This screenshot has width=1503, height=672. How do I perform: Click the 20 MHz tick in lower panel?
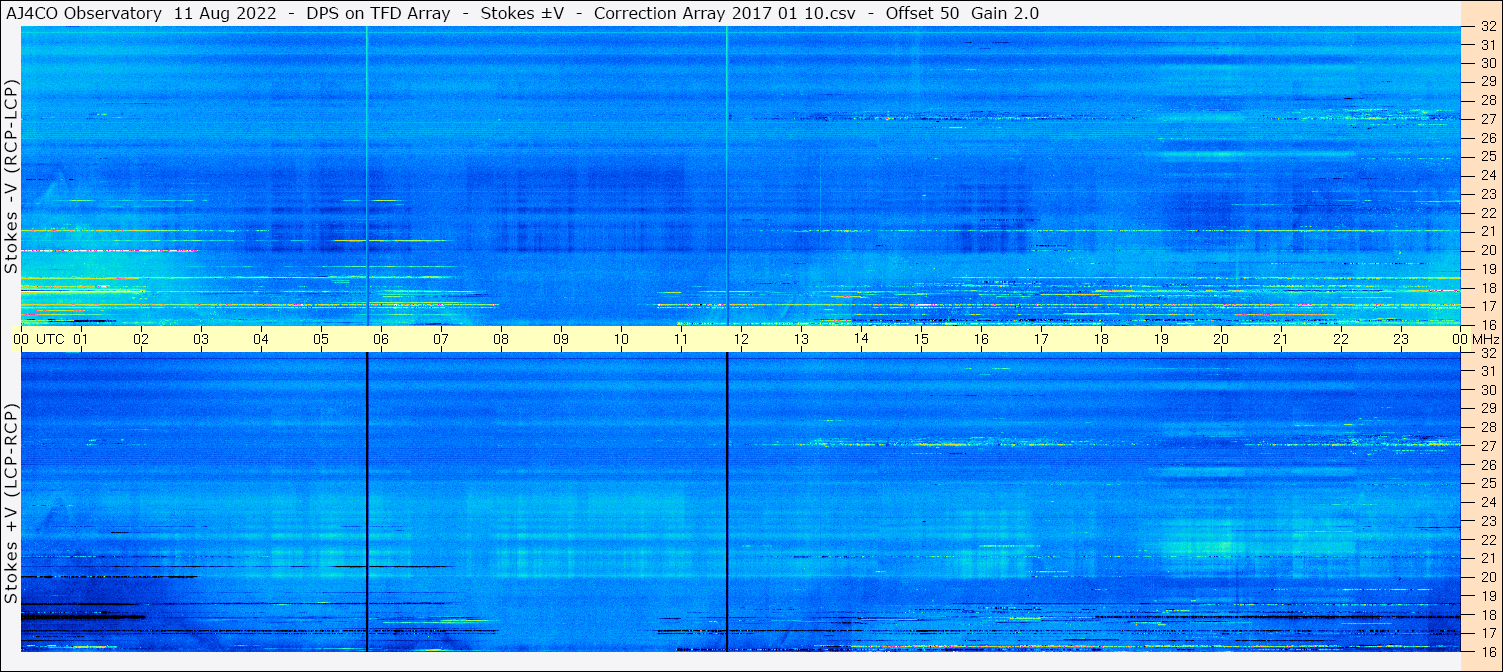(1488, 577)
